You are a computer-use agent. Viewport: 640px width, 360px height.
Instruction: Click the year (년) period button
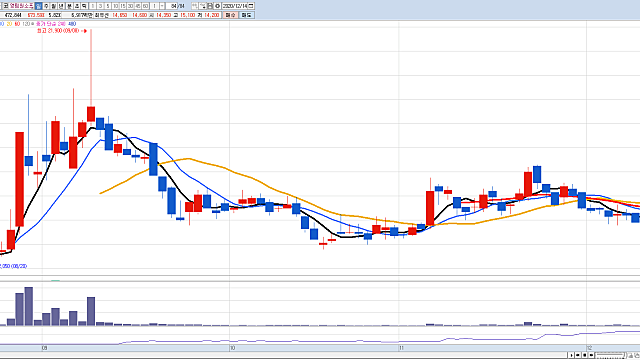pos(61,6)
